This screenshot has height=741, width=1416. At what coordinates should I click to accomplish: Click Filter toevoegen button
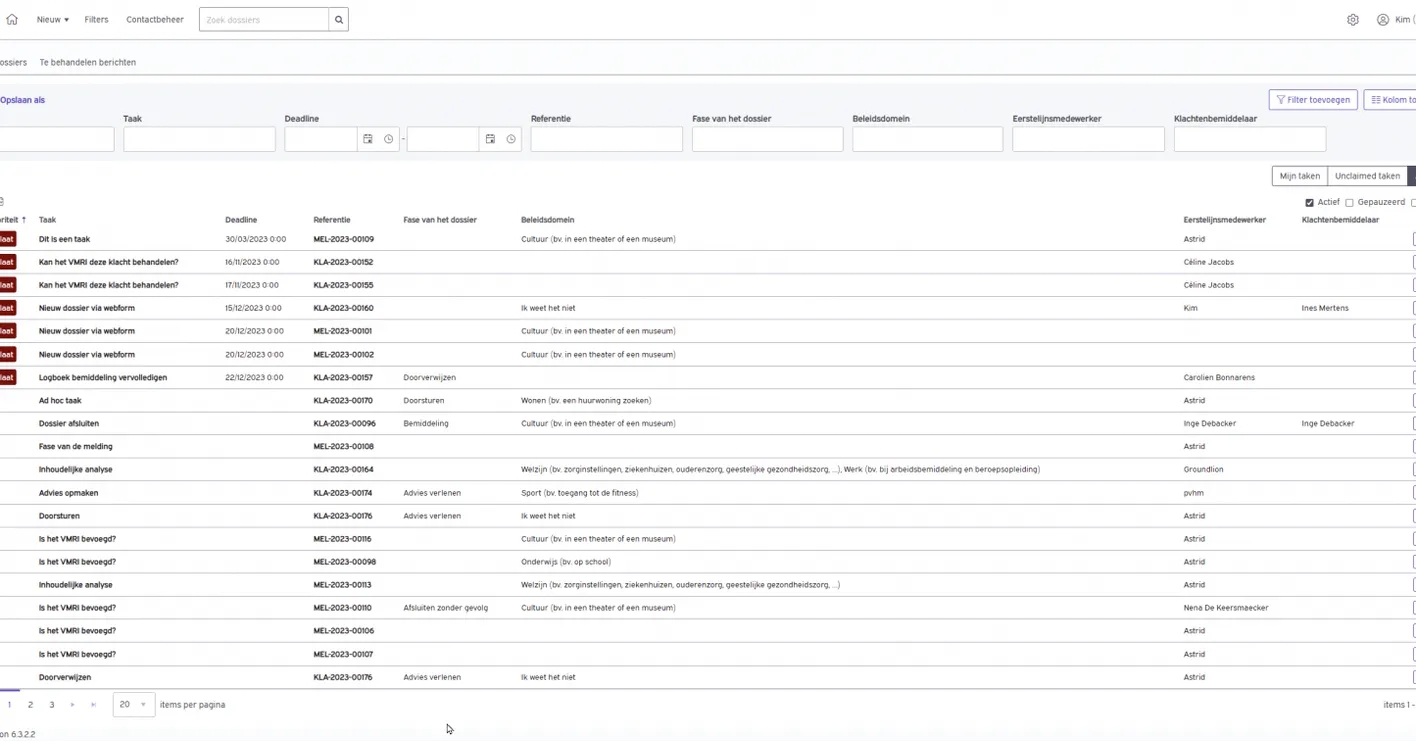click(1313, 100)
